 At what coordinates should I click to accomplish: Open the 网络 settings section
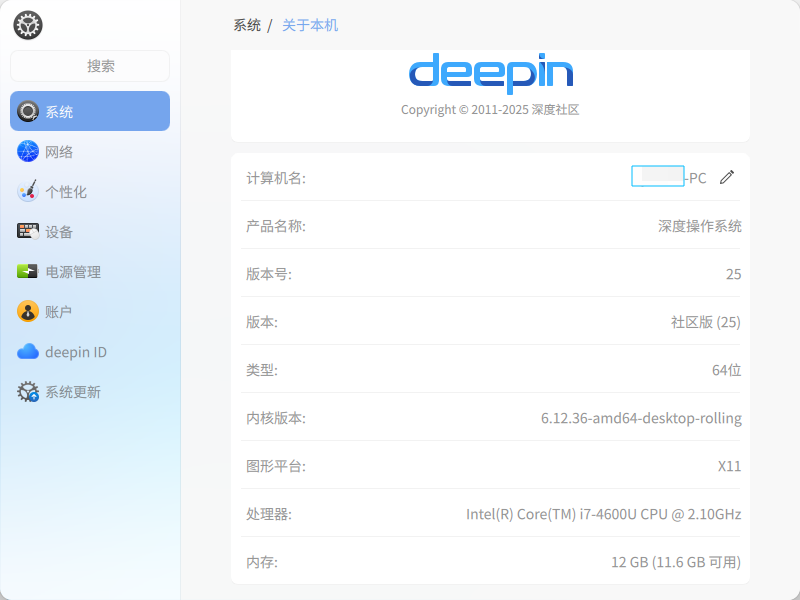[90, 152]
